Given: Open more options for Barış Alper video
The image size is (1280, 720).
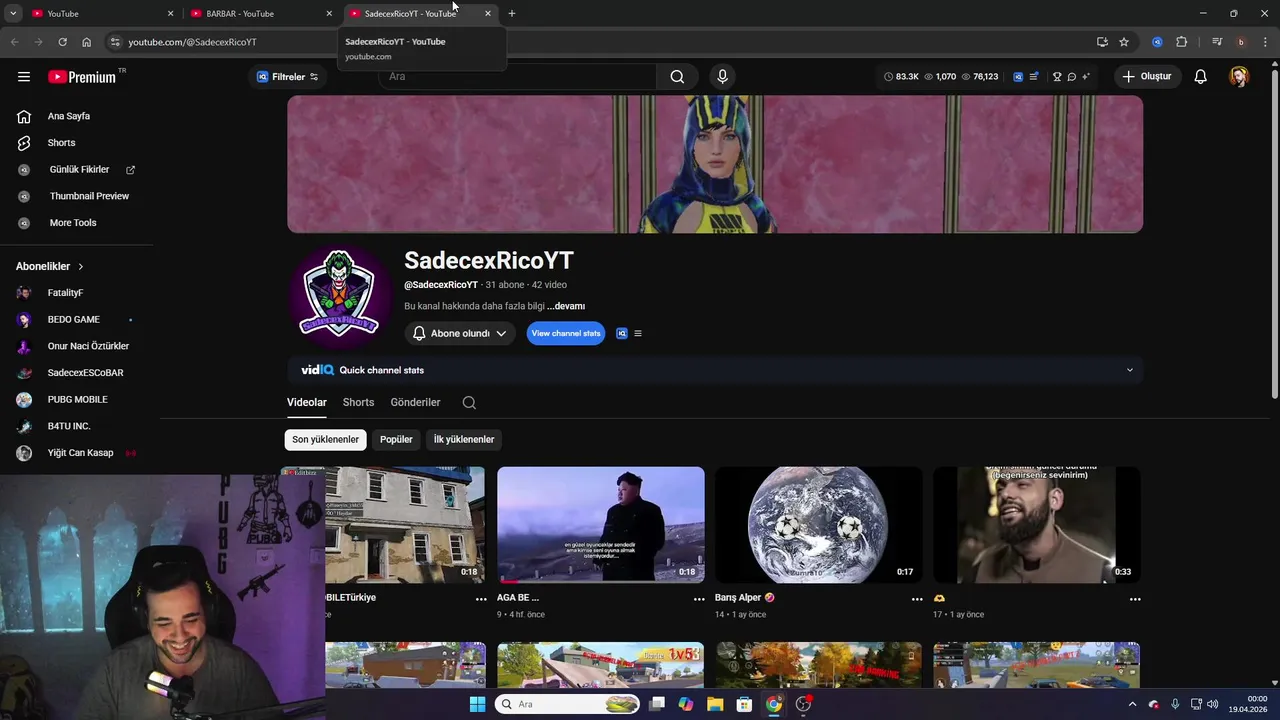Looking at the screenshot, I should [917, 599].
